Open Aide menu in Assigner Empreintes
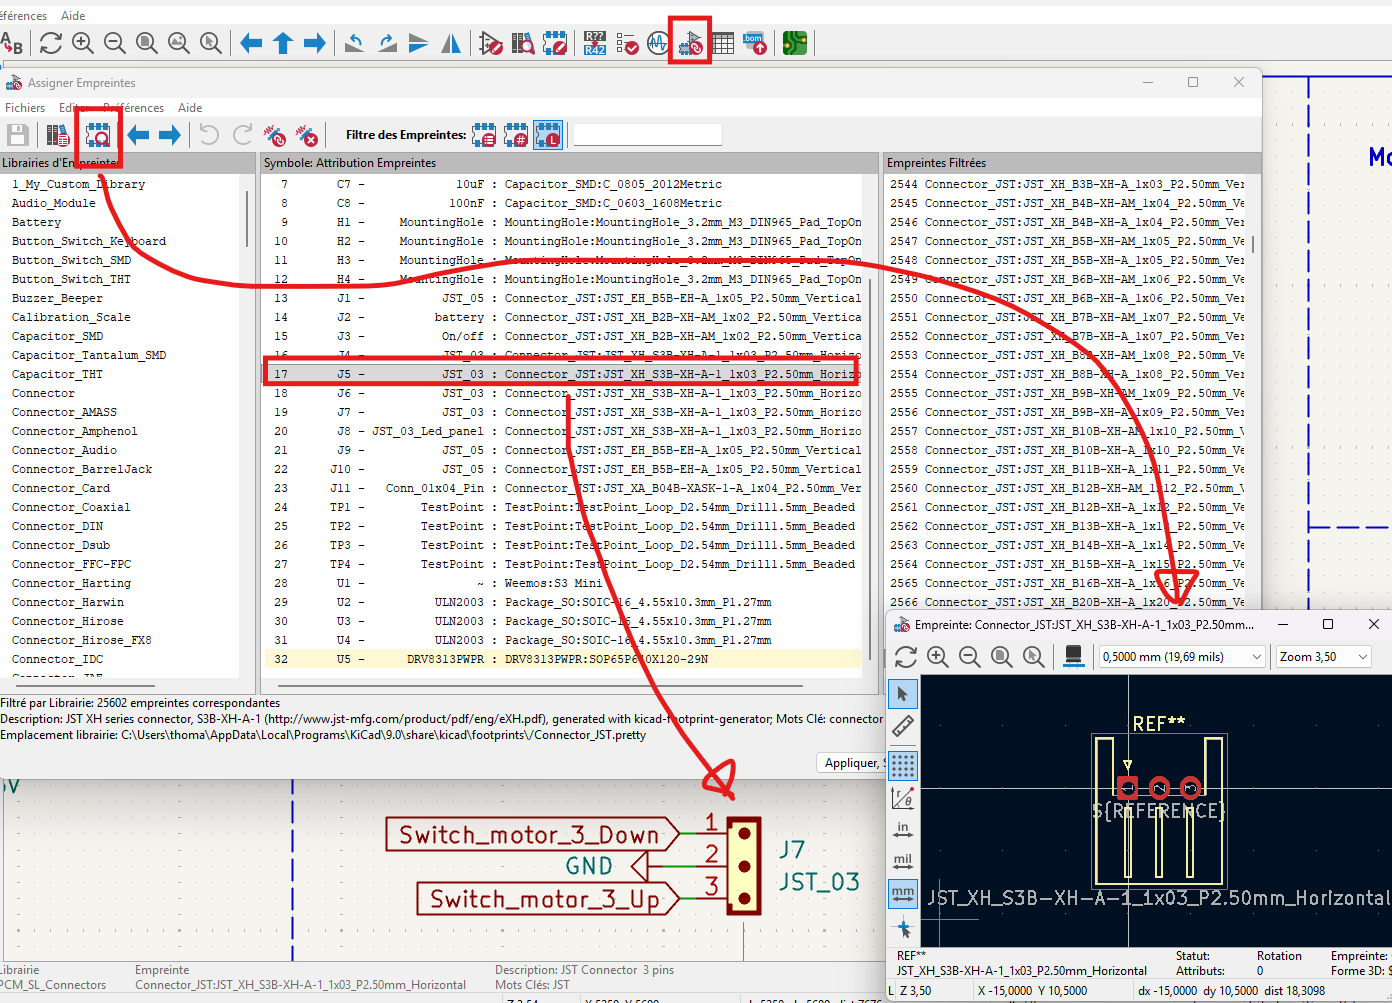The image size is (1392, 1003). 190,108
